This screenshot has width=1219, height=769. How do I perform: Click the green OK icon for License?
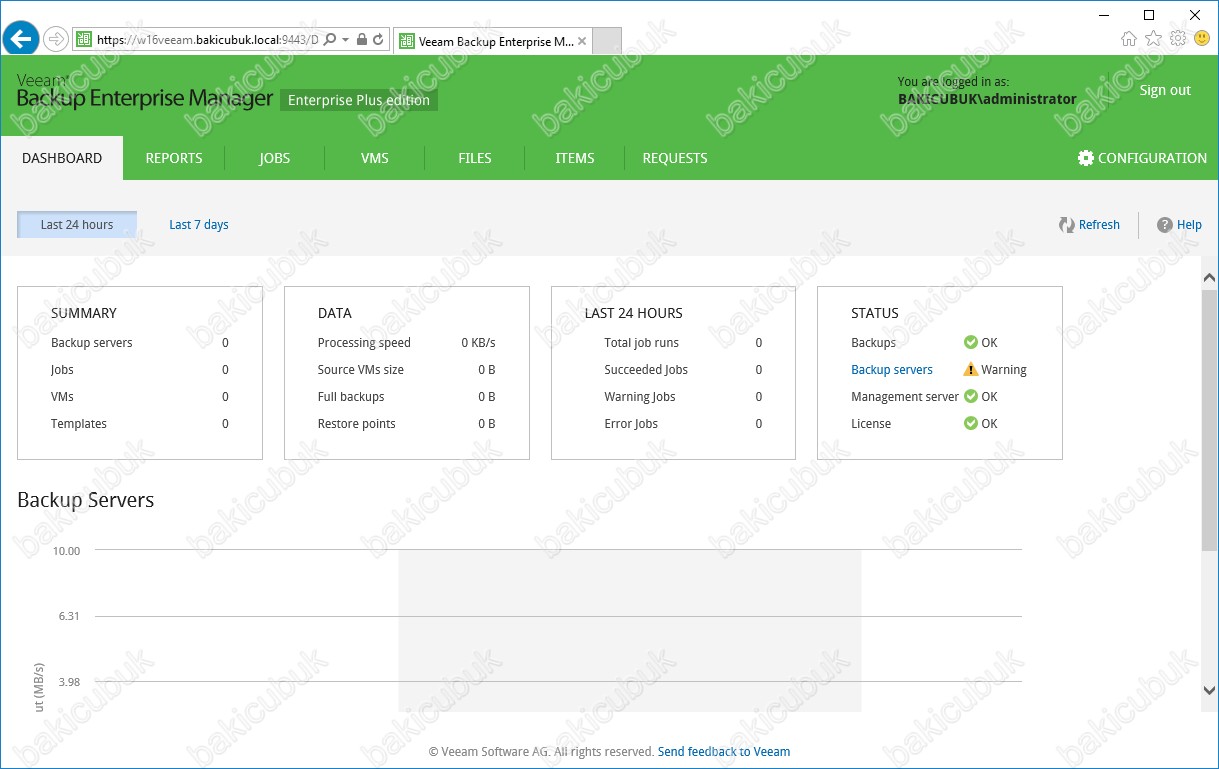pyautogui.click(x=970, y=424)
